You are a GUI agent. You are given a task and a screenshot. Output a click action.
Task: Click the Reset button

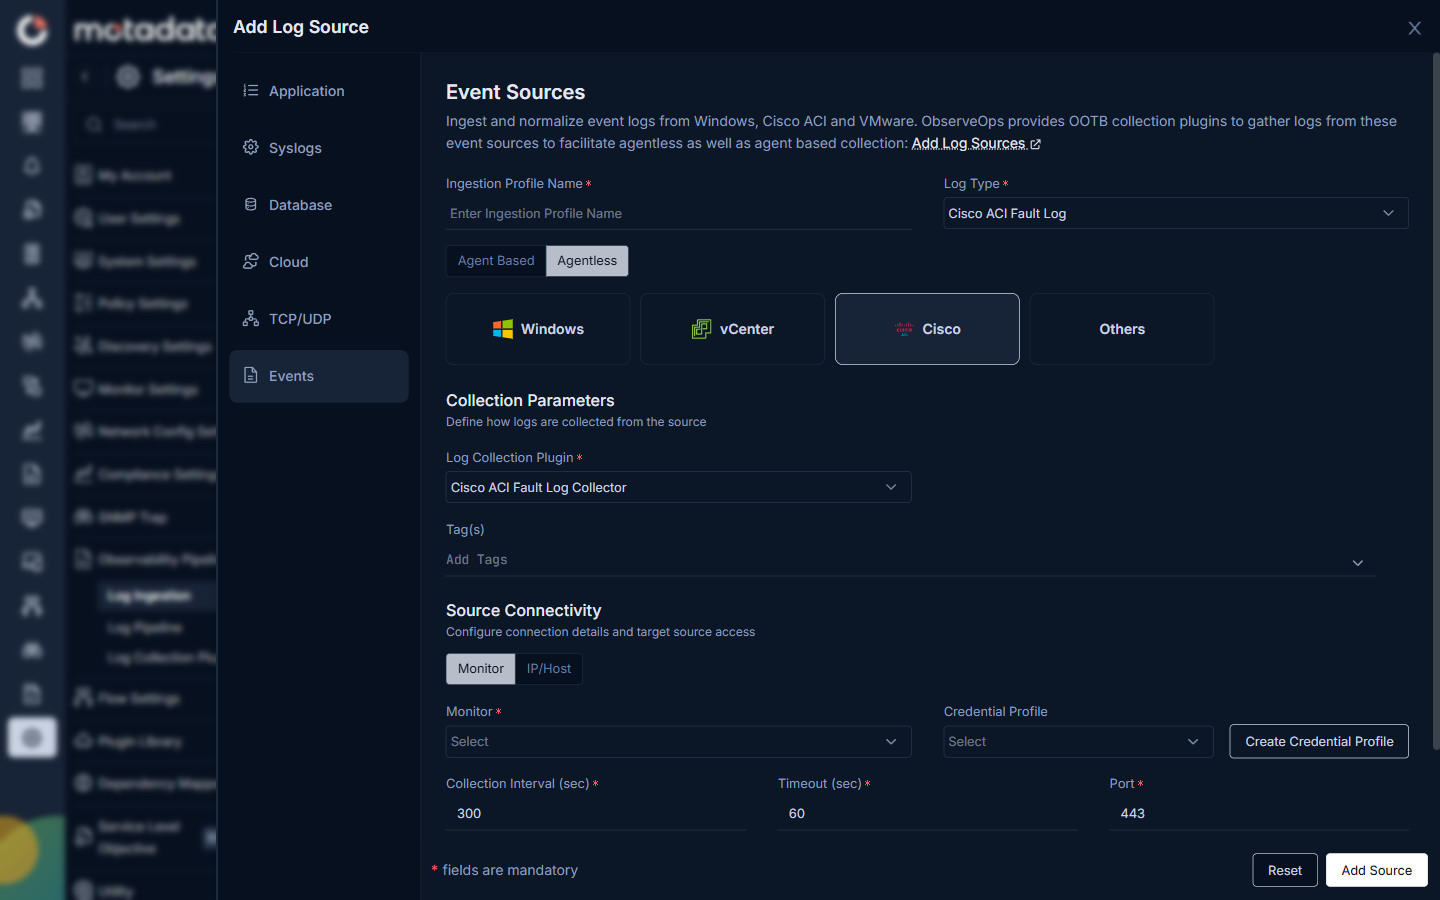1285,870
